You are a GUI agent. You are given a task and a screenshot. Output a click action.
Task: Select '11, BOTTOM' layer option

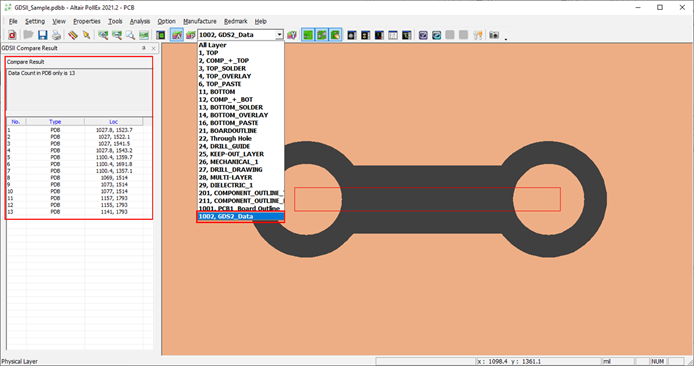pyautogui.click(x=241, y=92)
